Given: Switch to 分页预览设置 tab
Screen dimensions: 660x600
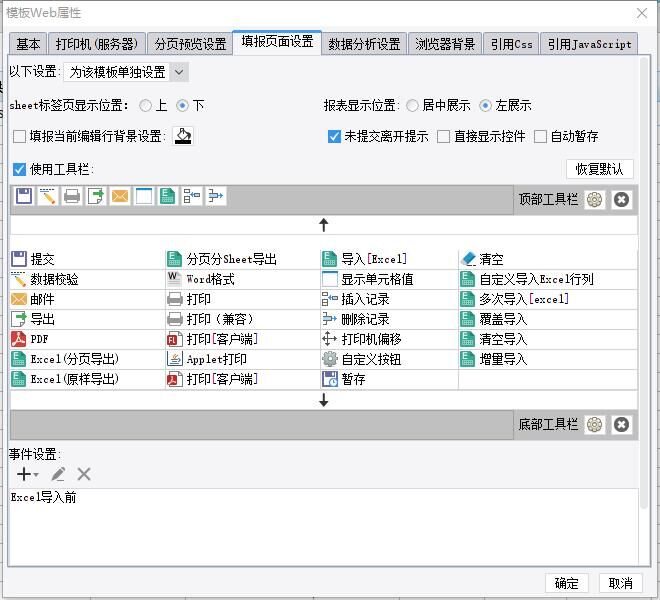Looking at the screenshot, I should pyautogui.click(x=190, y=44).
